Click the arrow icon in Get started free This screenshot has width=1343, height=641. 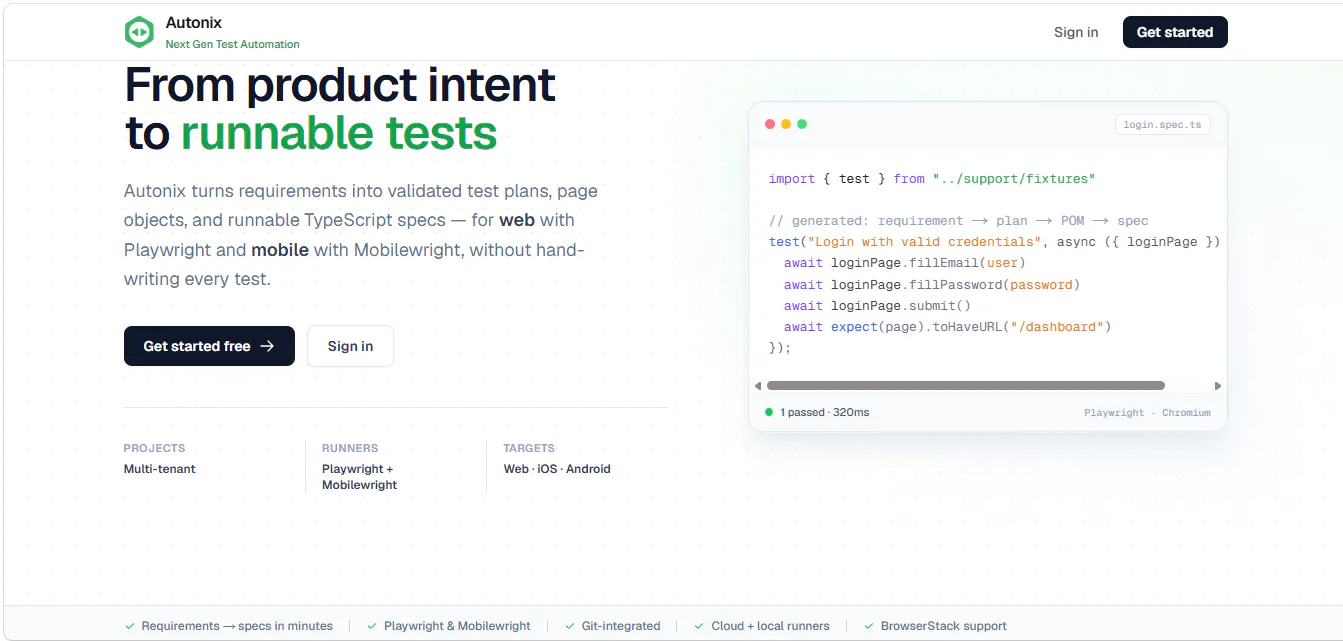pyautogui.click(x=267, y=346)
